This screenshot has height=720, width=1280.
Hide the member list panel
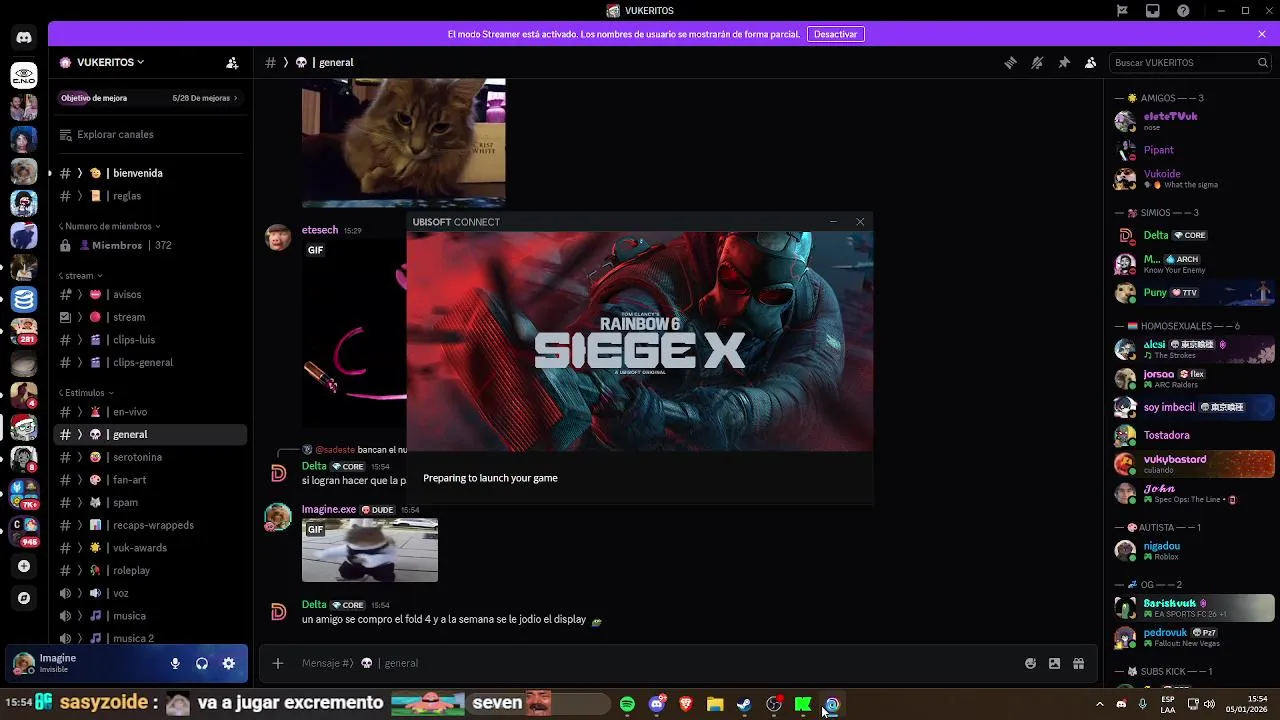pos(1091,62)
